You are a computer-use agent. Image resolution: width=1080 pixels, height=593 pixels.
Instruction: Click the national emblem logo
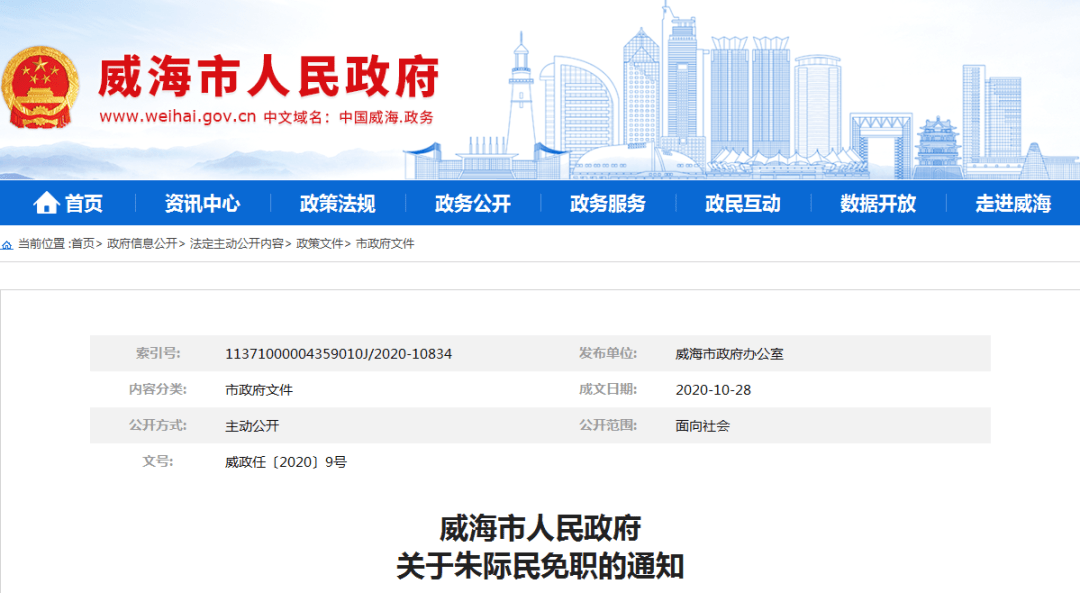point(40,87)
